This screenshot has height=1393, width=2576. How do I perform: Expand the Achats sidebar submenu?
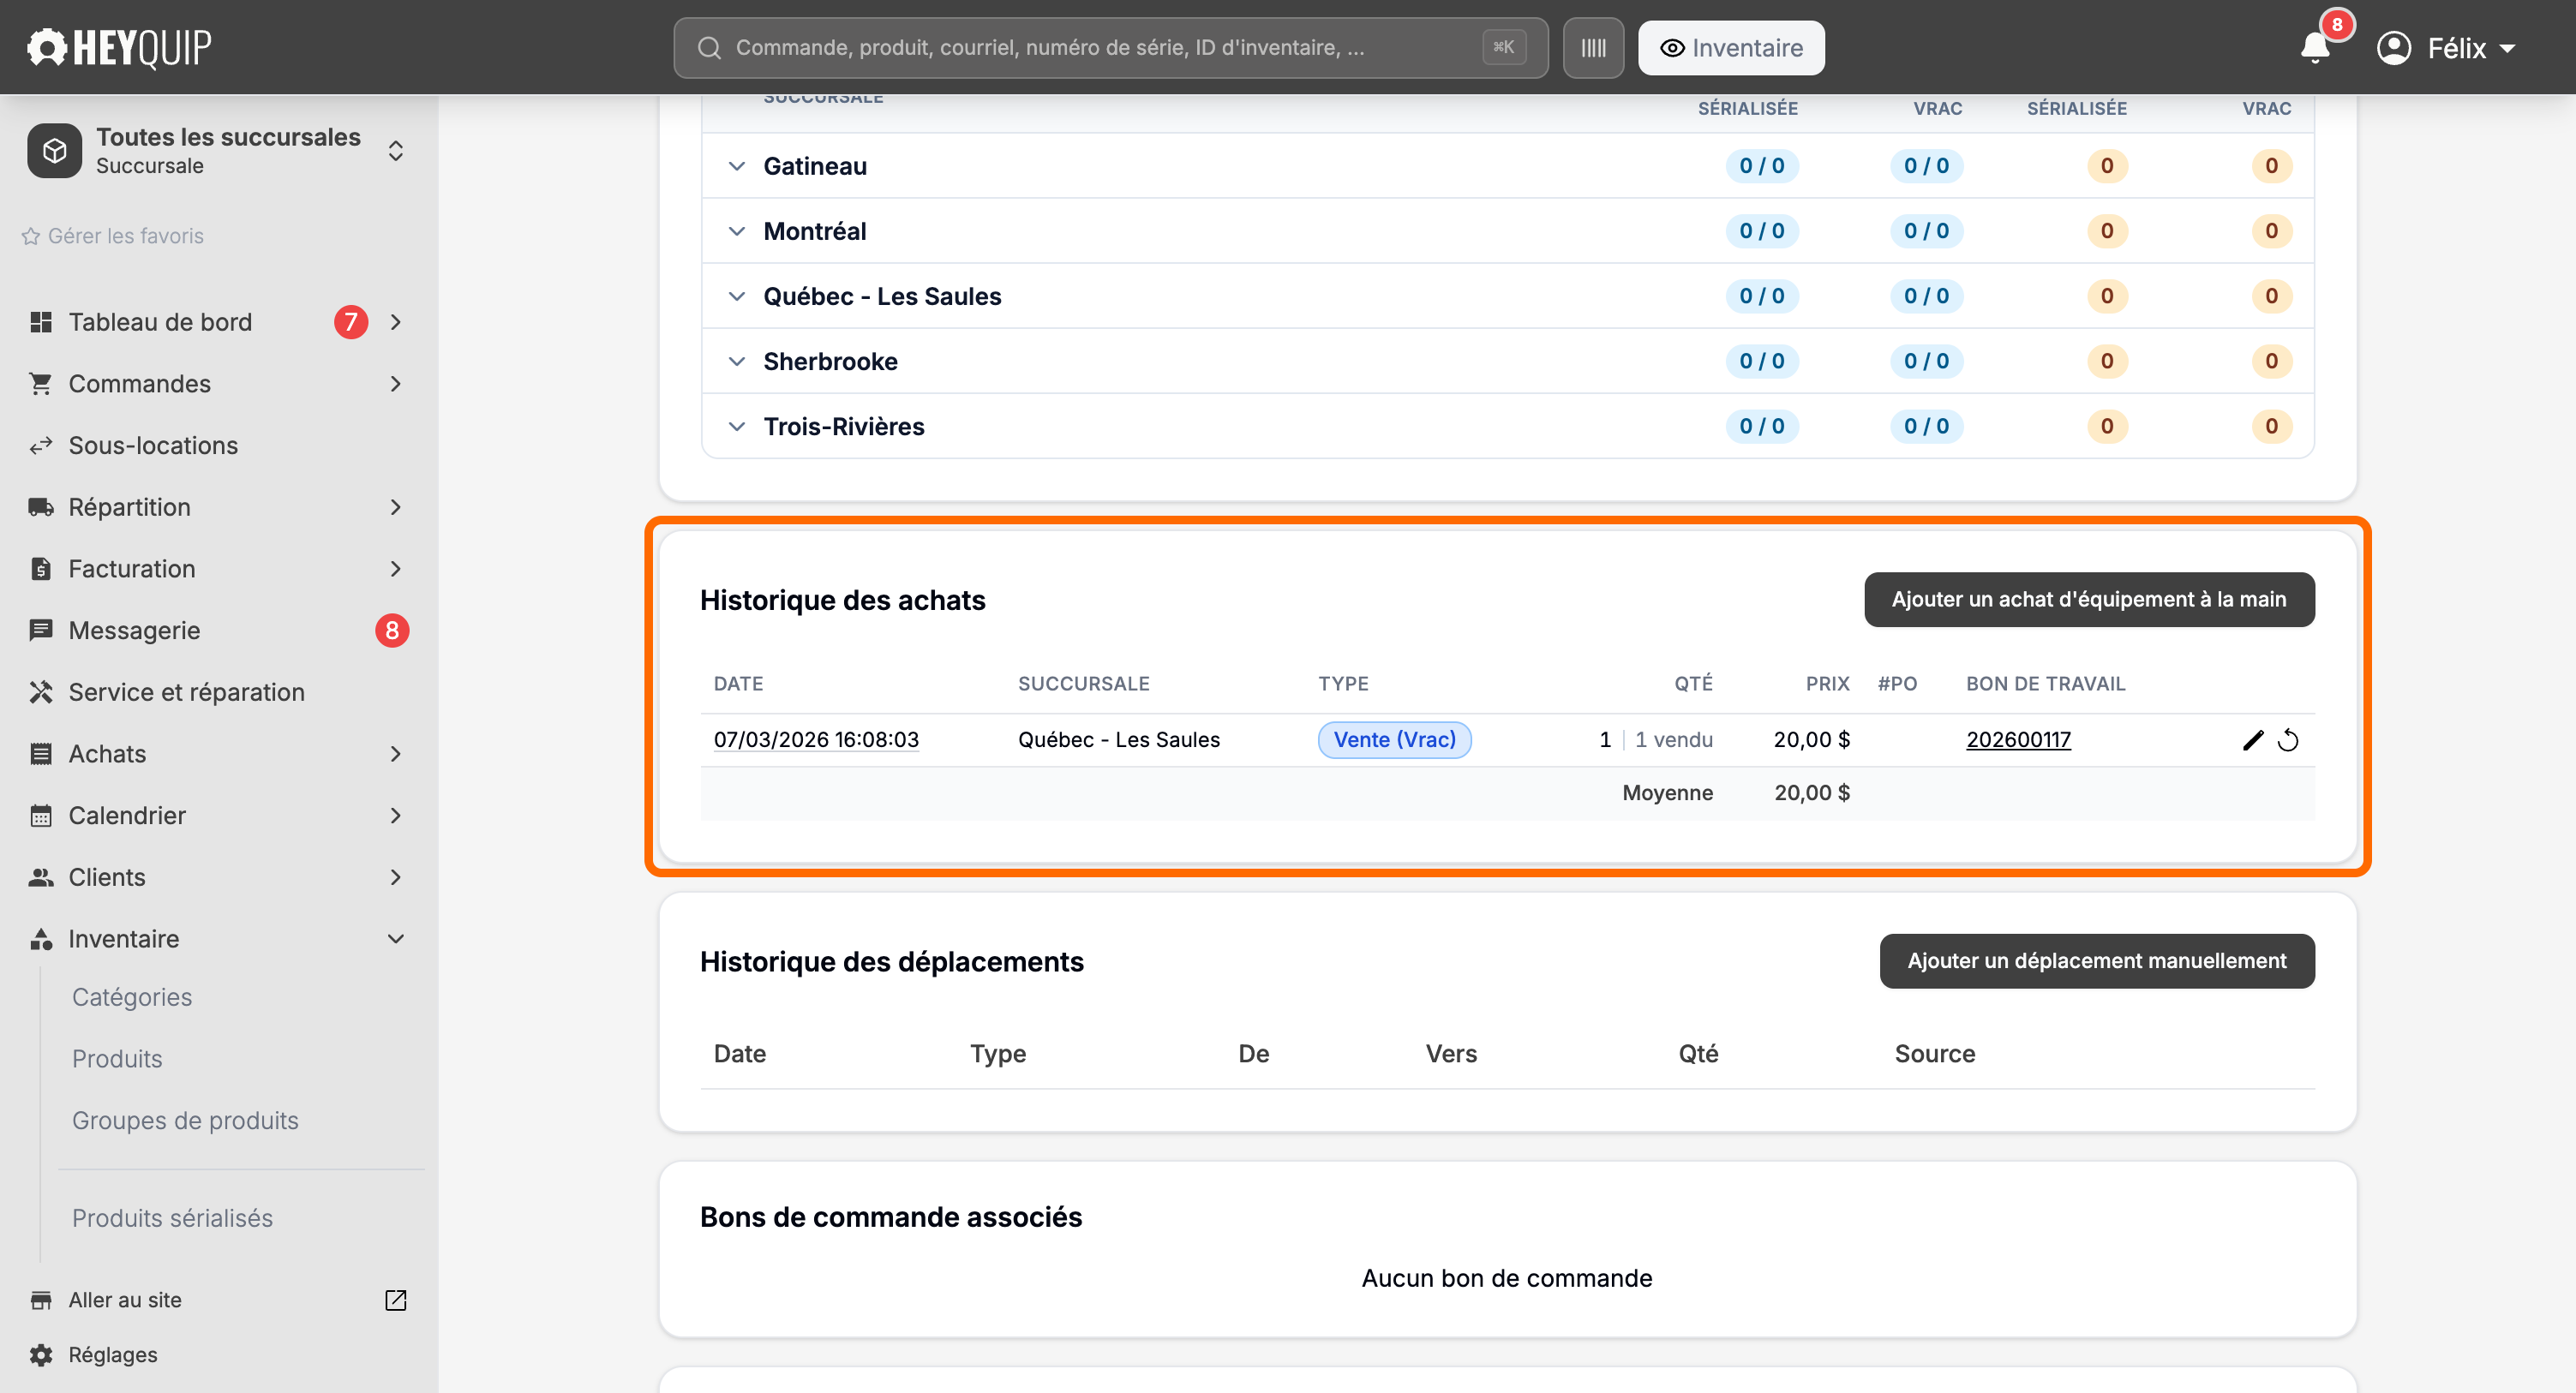pyautogui.click(x=396, y=754)
